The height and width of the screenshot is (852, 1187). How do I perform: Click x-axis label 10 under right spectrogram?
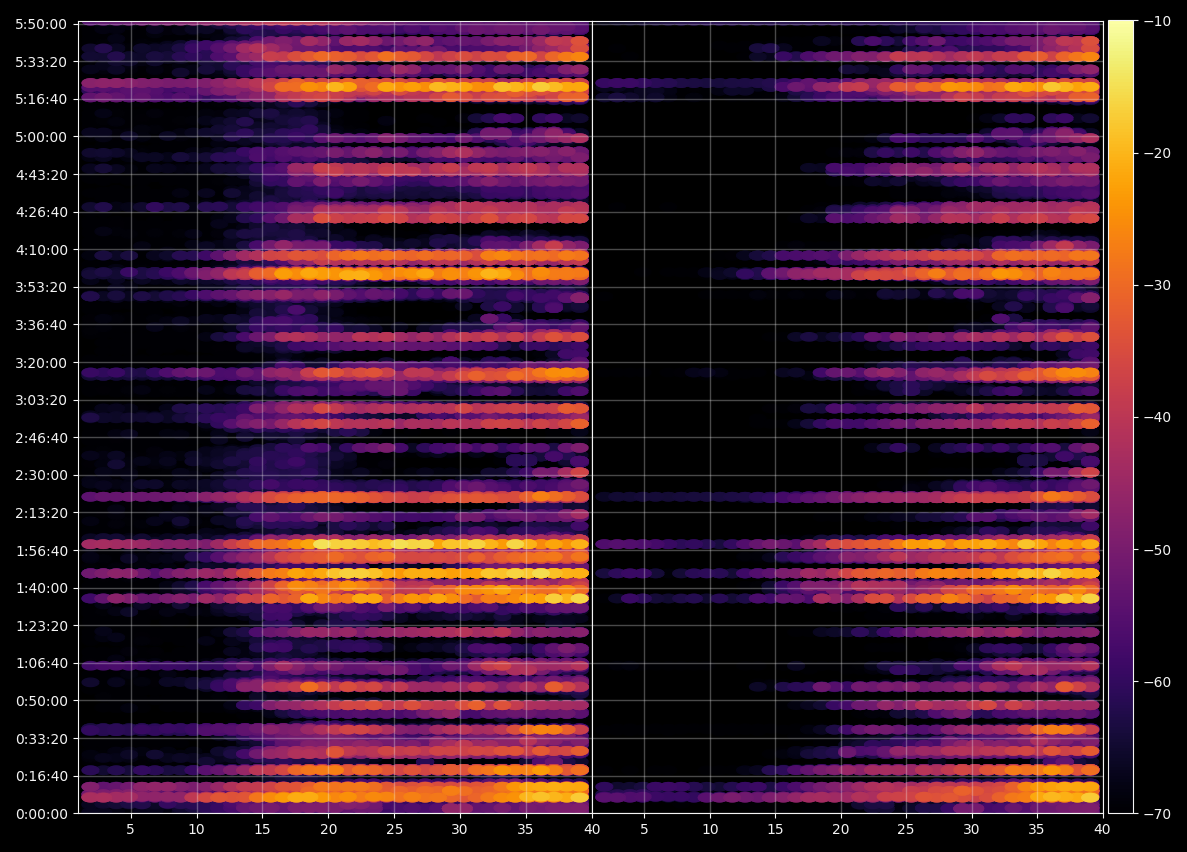(x=709, y=829)
